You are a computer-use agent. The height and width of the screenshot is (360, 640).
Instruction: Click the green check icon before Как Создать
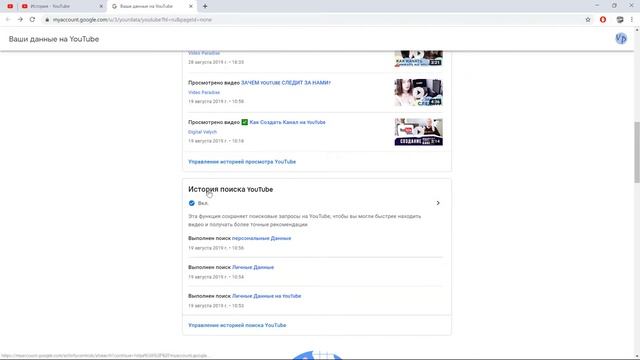[x=244, y=122]
